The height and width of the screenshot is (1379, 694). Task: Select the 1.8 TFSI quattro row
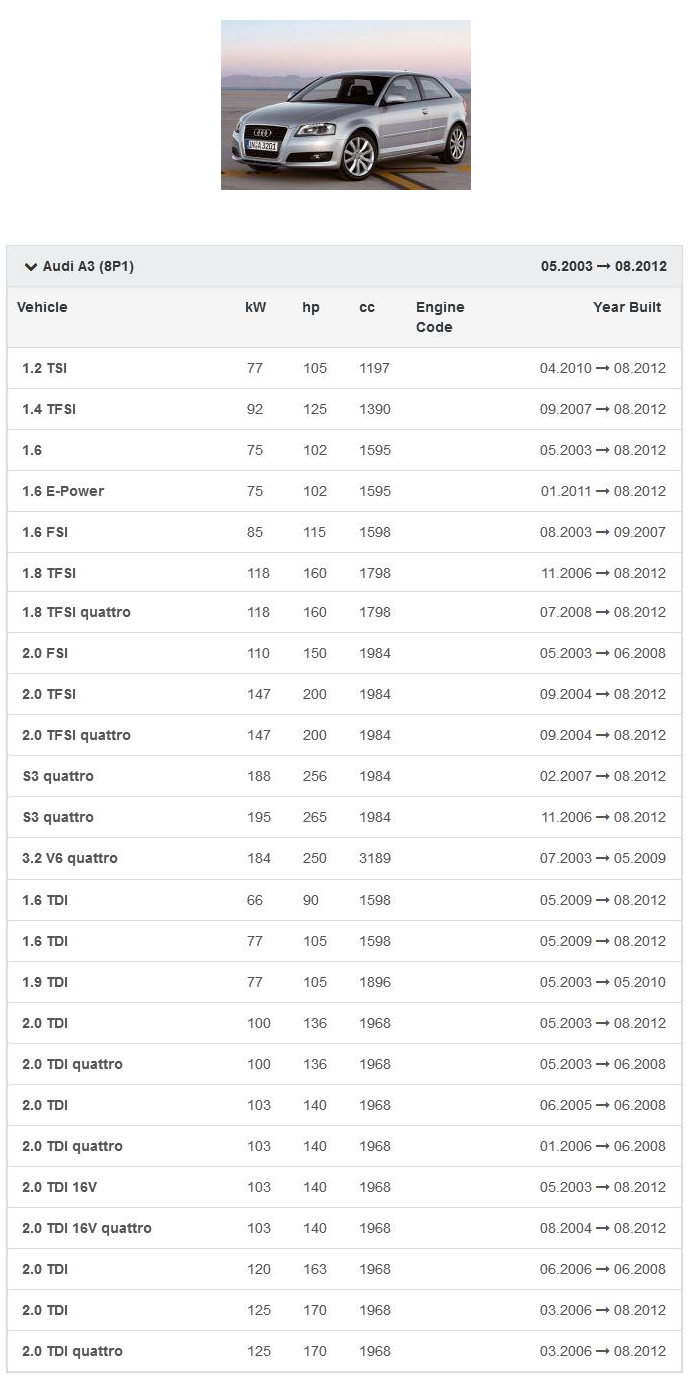[x=76, y=612]
